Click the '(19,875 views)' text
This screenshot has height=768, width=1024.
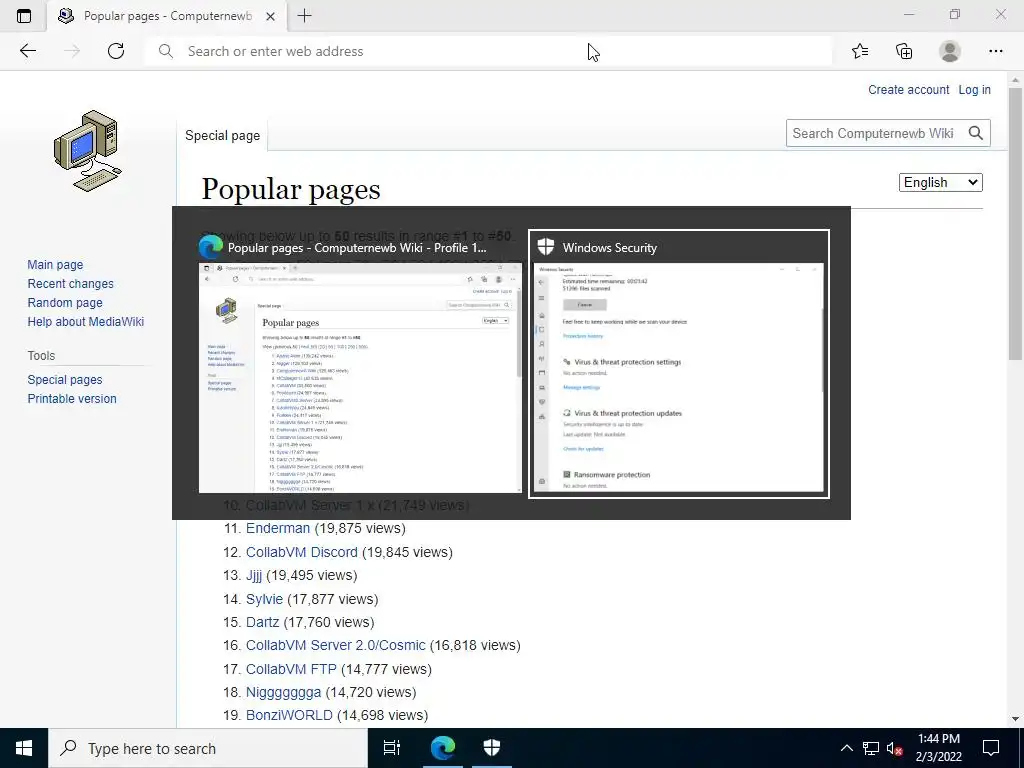tap(360, 528)
